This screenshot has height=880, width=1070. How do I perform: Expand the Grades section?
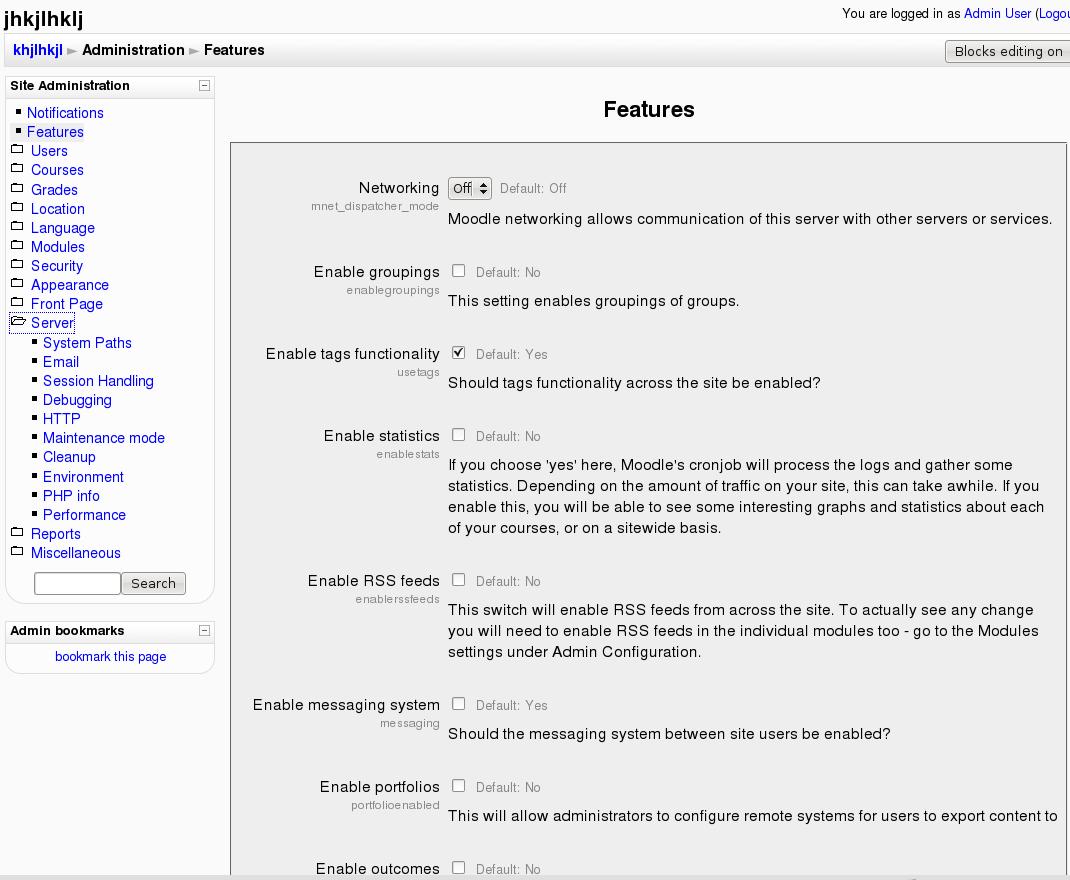(x=54, y=190)
